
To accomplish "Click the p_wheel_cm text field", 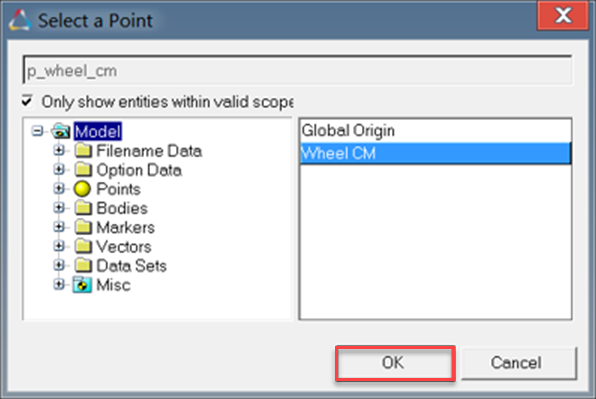I will point(297,70).
